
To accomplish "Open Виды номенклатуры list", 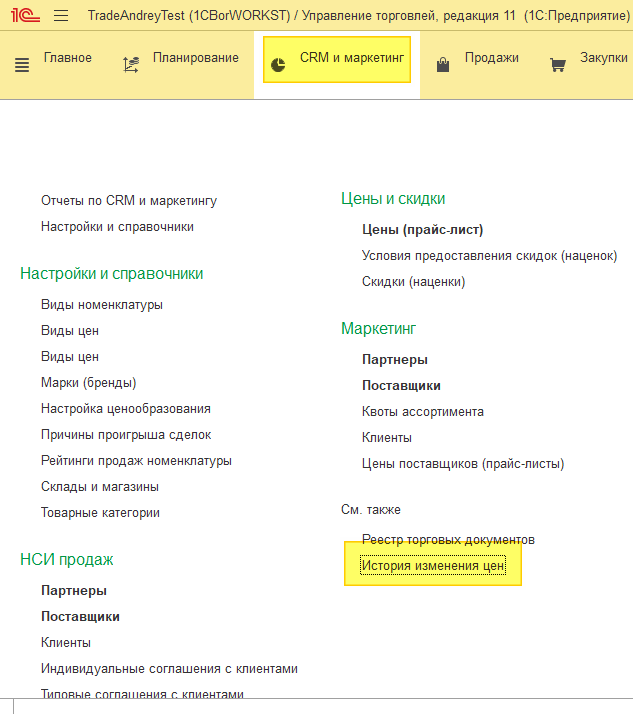I will [102, 305].
